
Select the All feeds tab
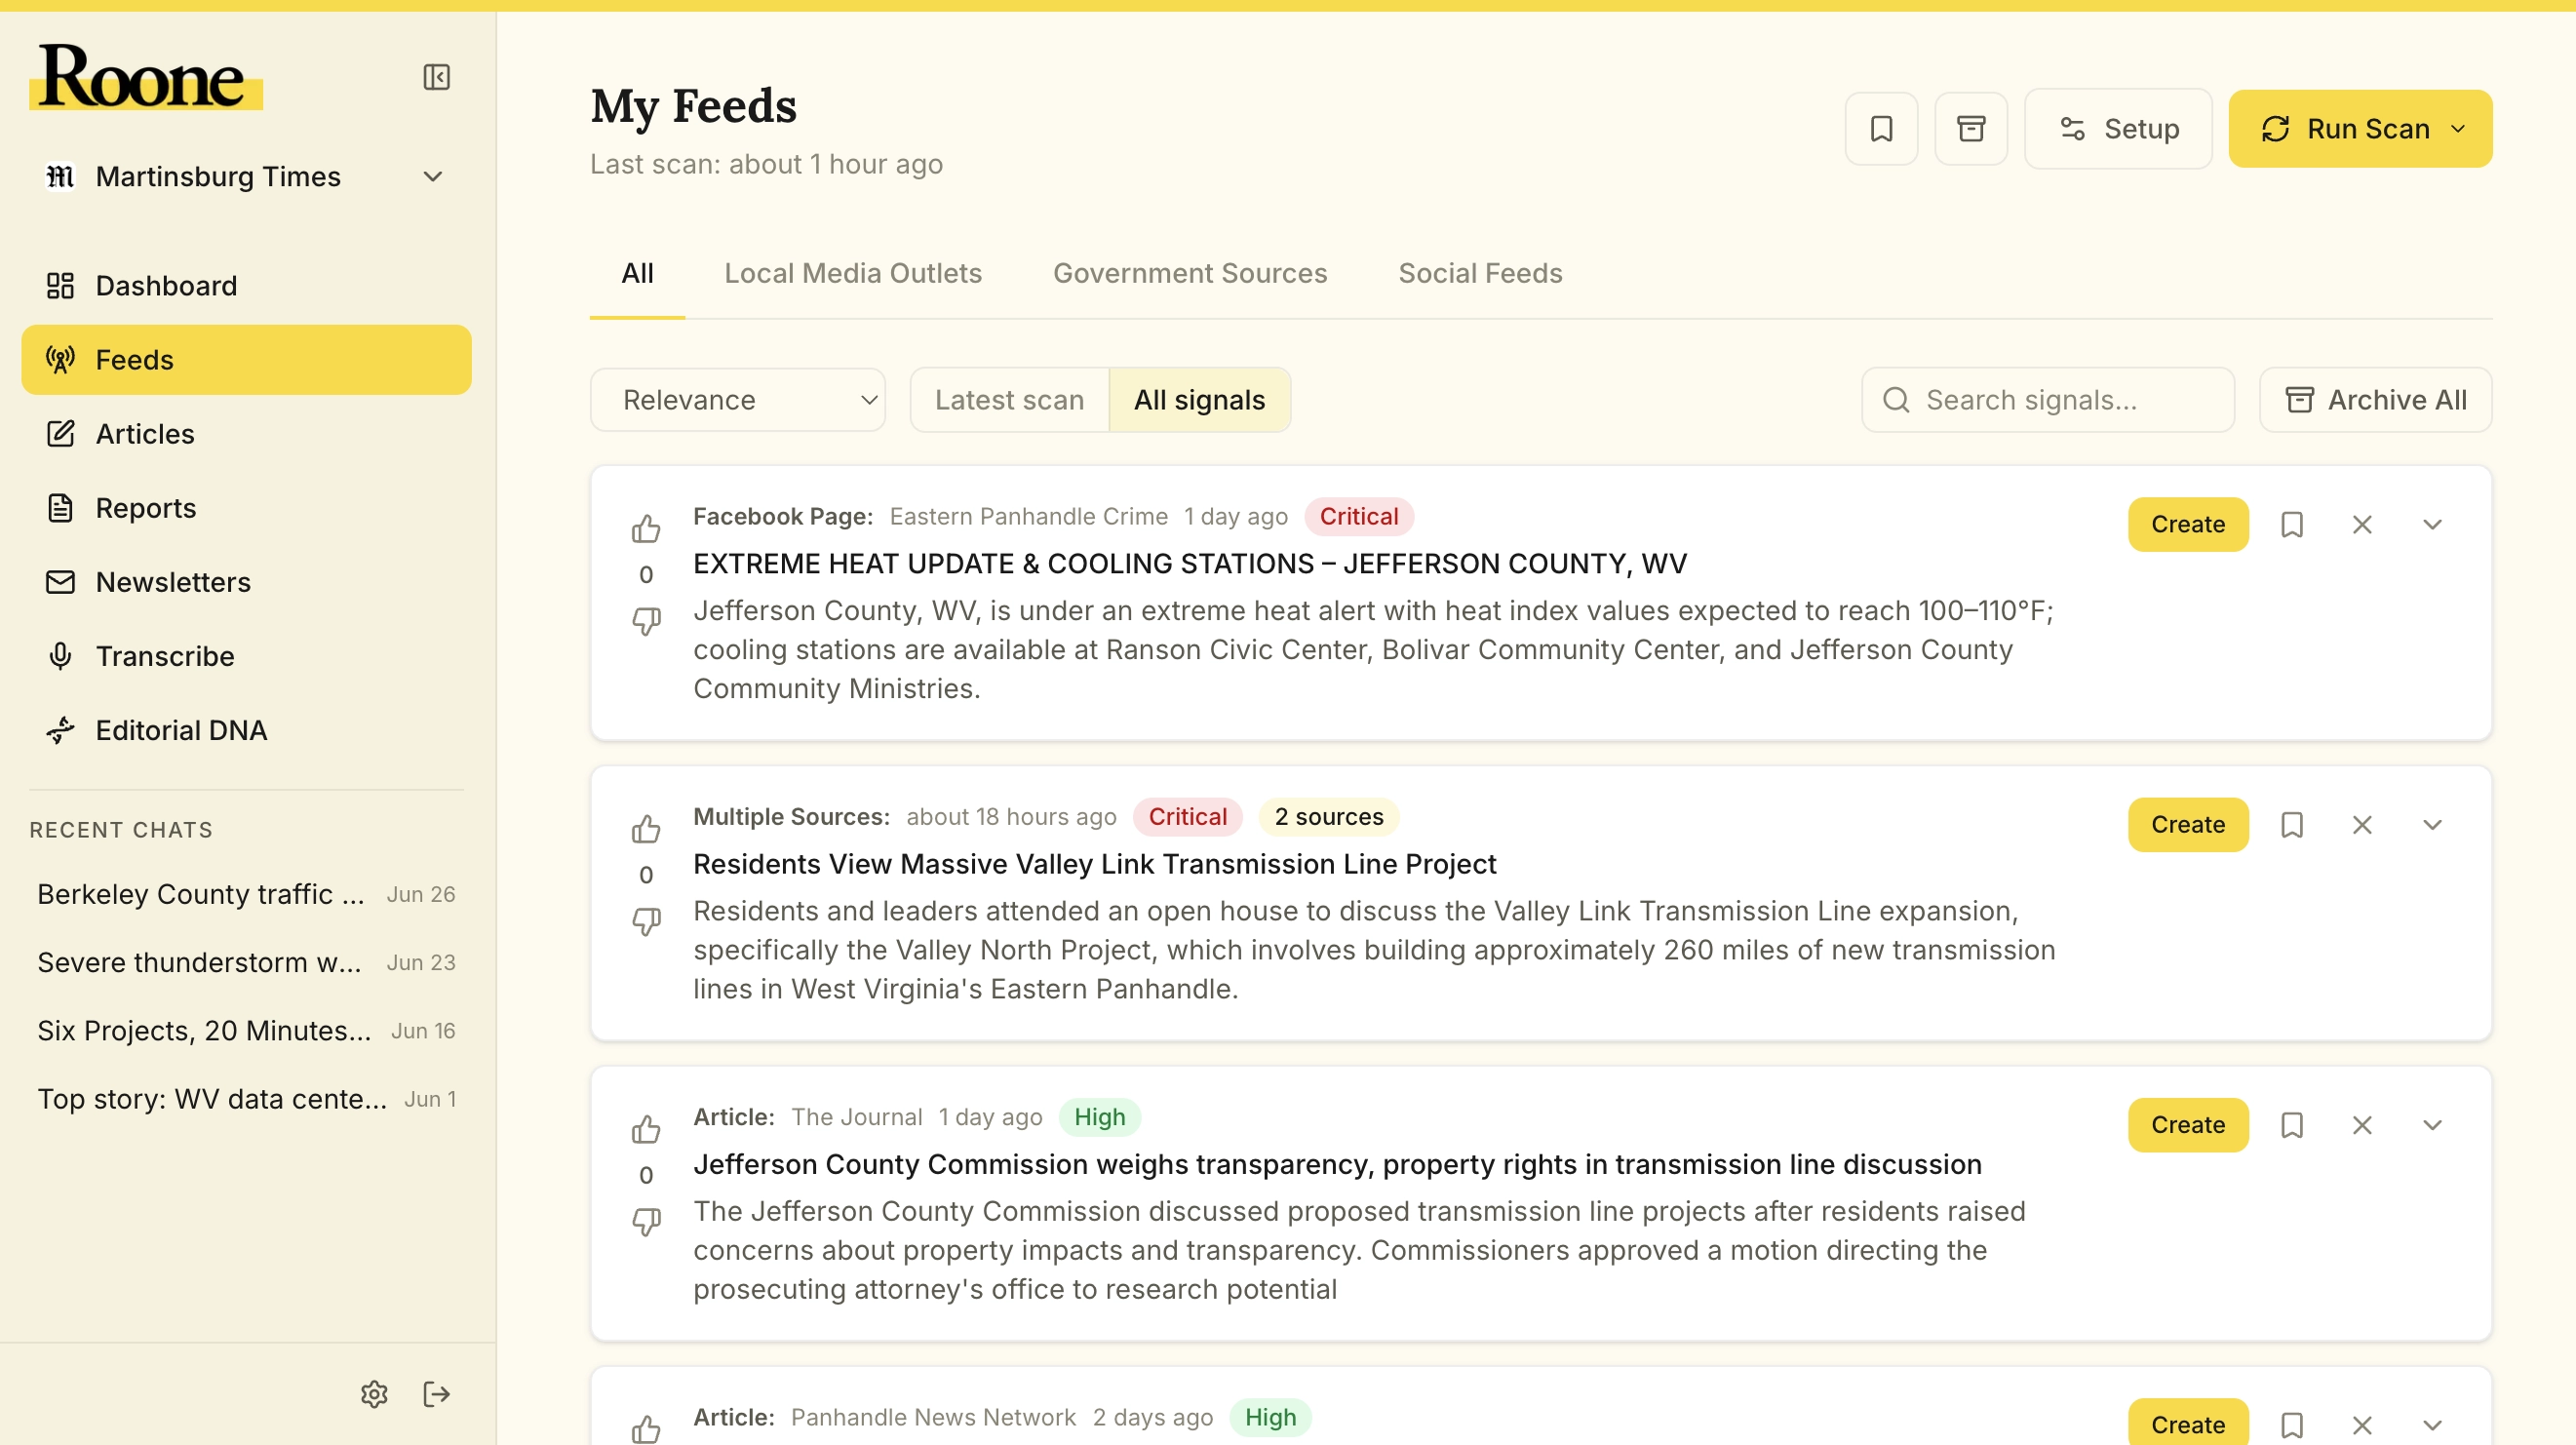[x=637, y=273]
